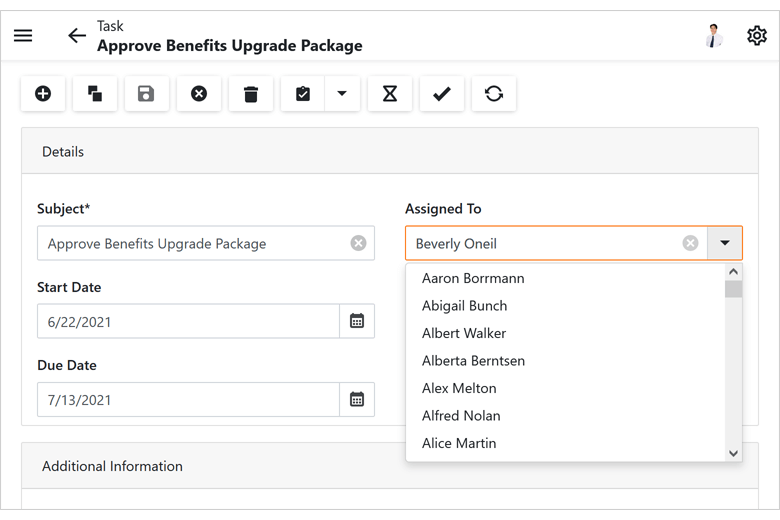Click the Cancel (circled X) toolbar icon
Viewport: 780px width, 520px height.
pyautogui.click(x=199, y=94)
